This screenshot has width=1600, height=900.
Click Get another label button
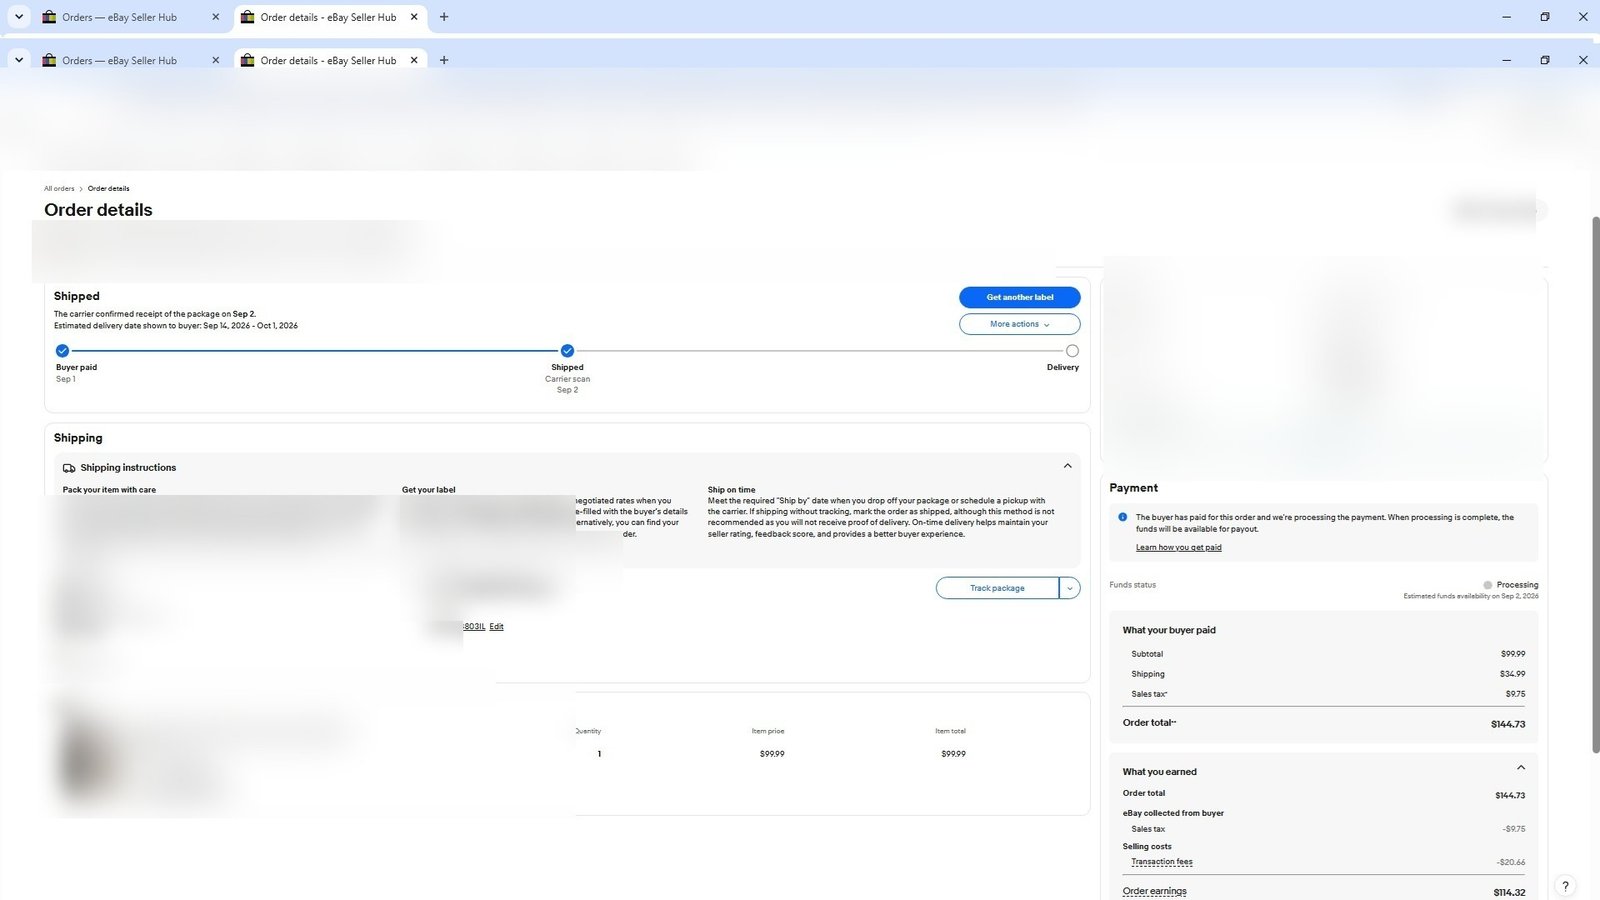(1019, 297)
